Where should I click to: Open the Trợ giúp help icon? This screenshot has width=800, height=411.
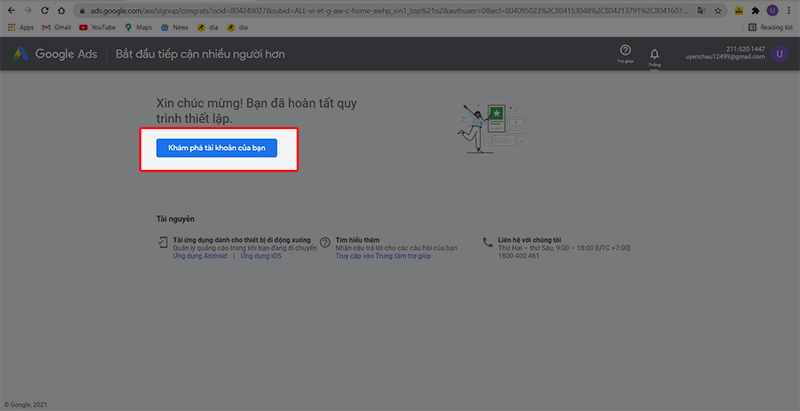pyautogui.click(x=625, y=51)
